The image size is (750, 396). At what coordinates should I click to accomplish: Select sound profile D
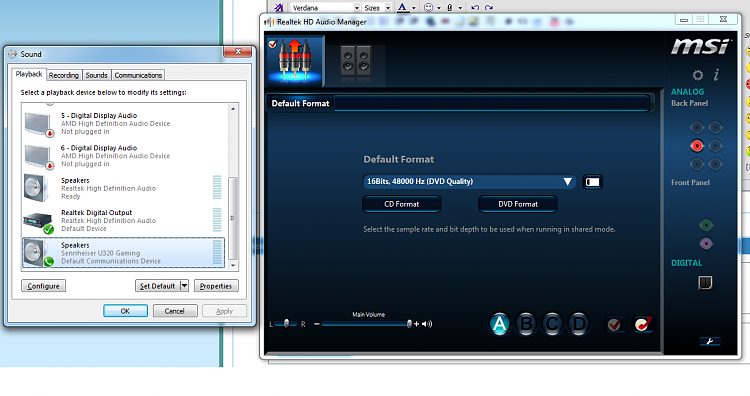[578, 324]
